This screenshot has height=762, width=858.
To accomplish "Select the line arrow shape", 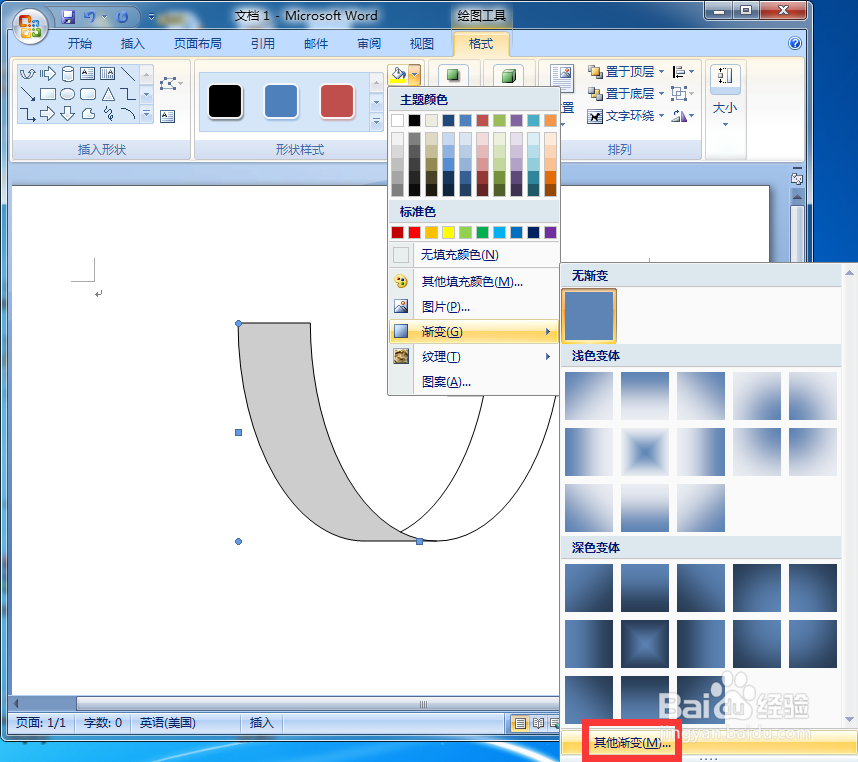I will tap(27, 94).
